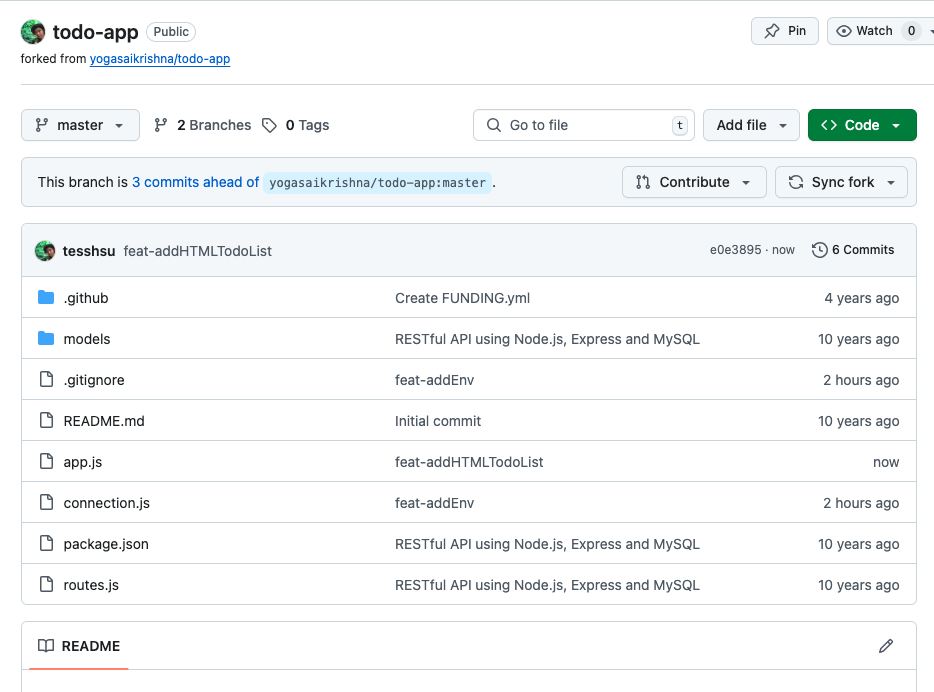Click the code brackets icon in Code button
This screenshot has height=692, width=934.
coord(829,125)
